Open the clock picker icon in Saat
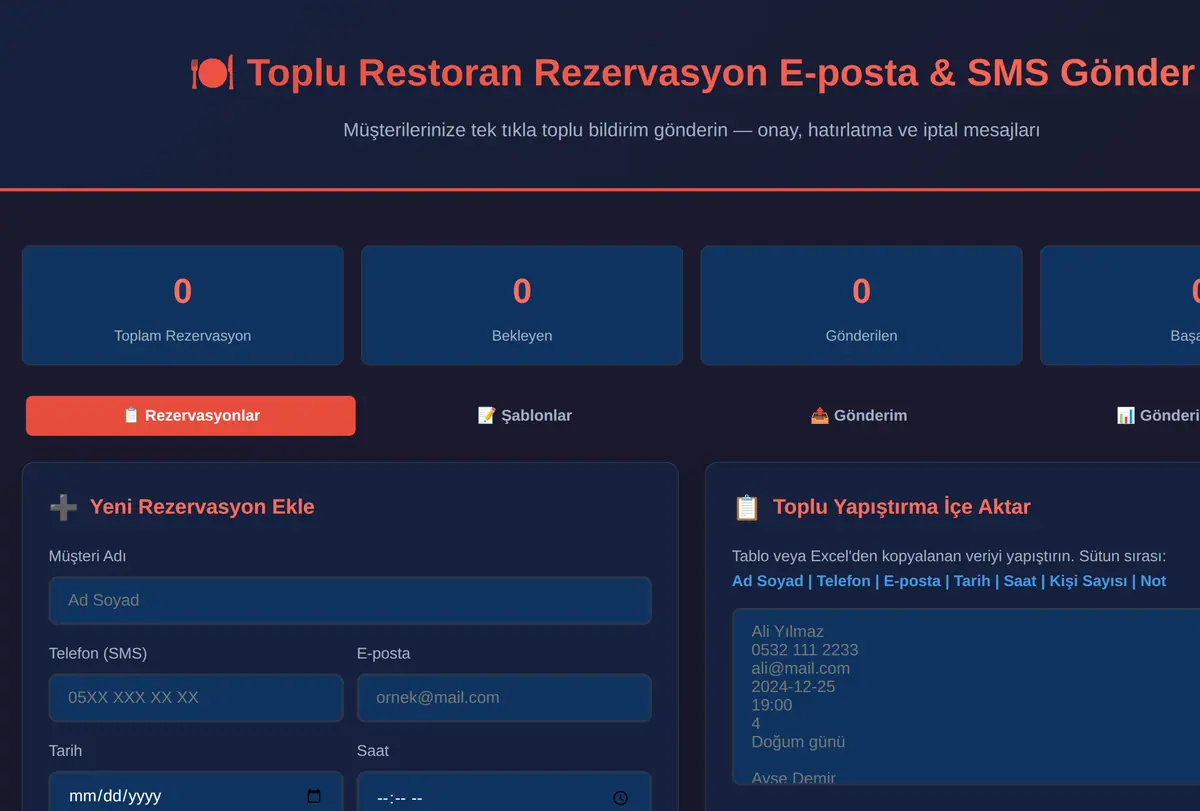The image size is (1200, 811). (x=620, y=798)
